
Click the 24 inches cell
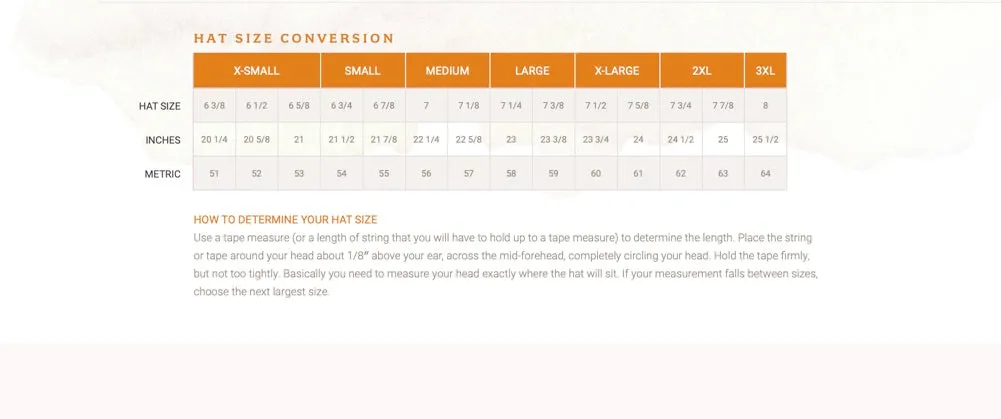click(x=638, y=139)
